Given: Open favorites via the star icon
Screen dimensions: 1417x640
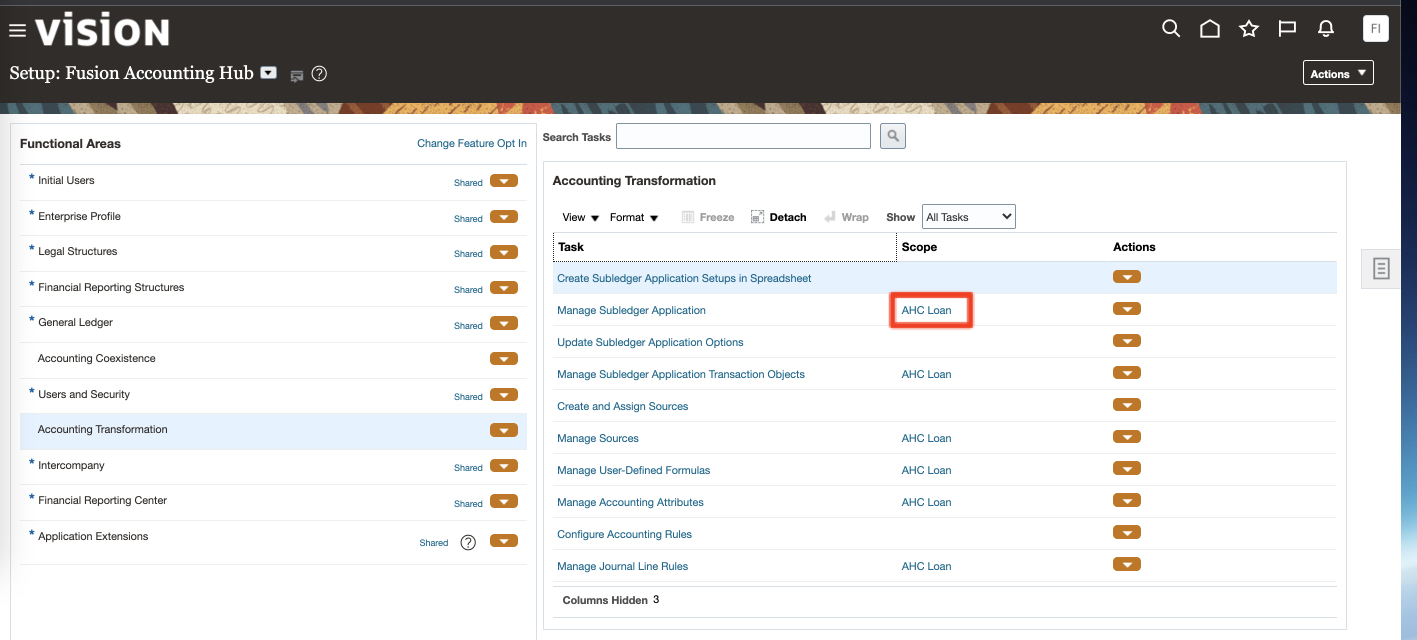Looking at the screenshot, I should (x=1248, y=29).
